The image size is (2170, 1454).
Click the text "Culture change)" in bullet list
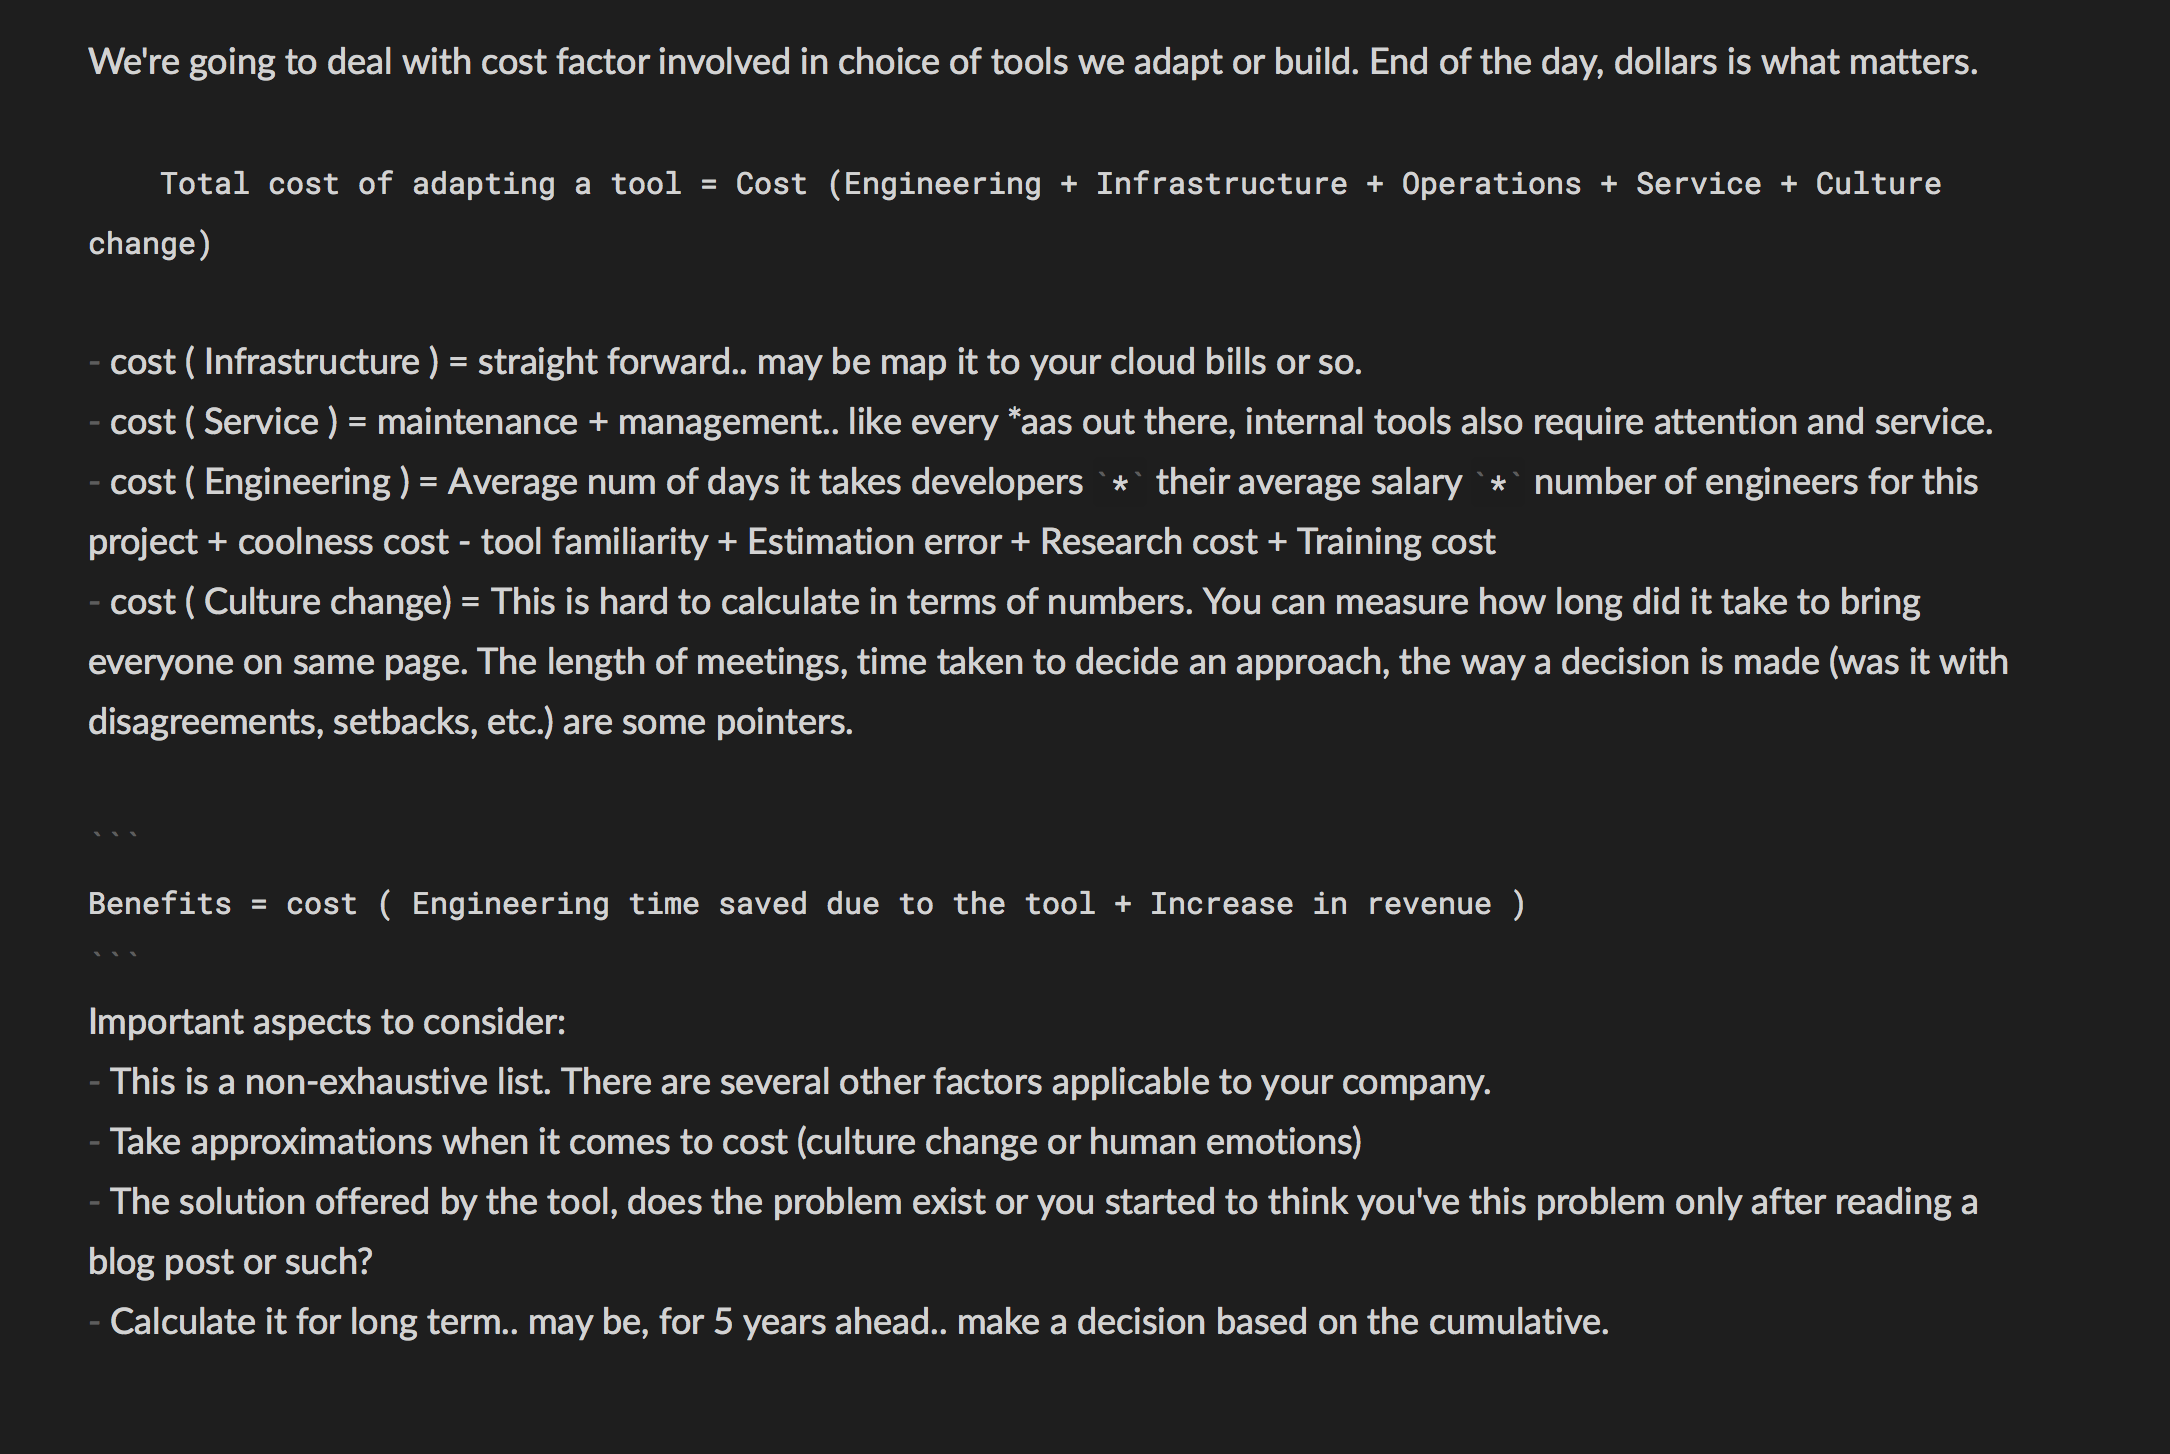pyautogui.click(x=328, y=602)
